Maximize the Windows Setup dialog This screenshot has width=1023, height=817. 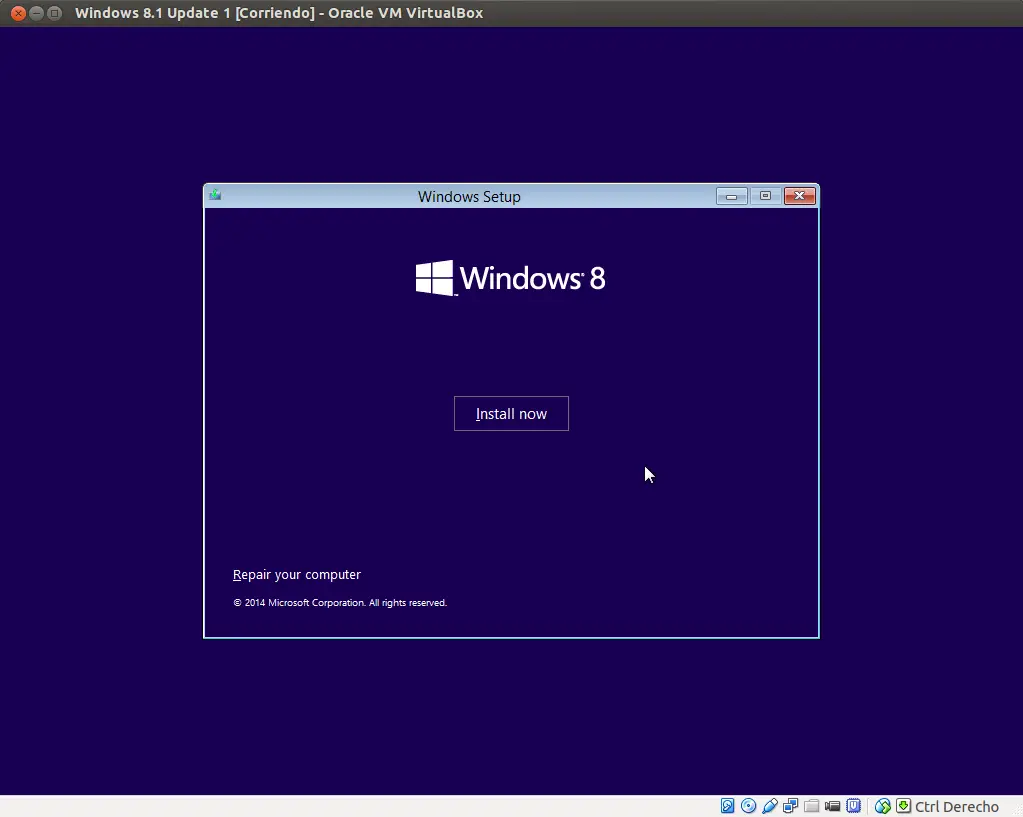(x=765, y=196)
